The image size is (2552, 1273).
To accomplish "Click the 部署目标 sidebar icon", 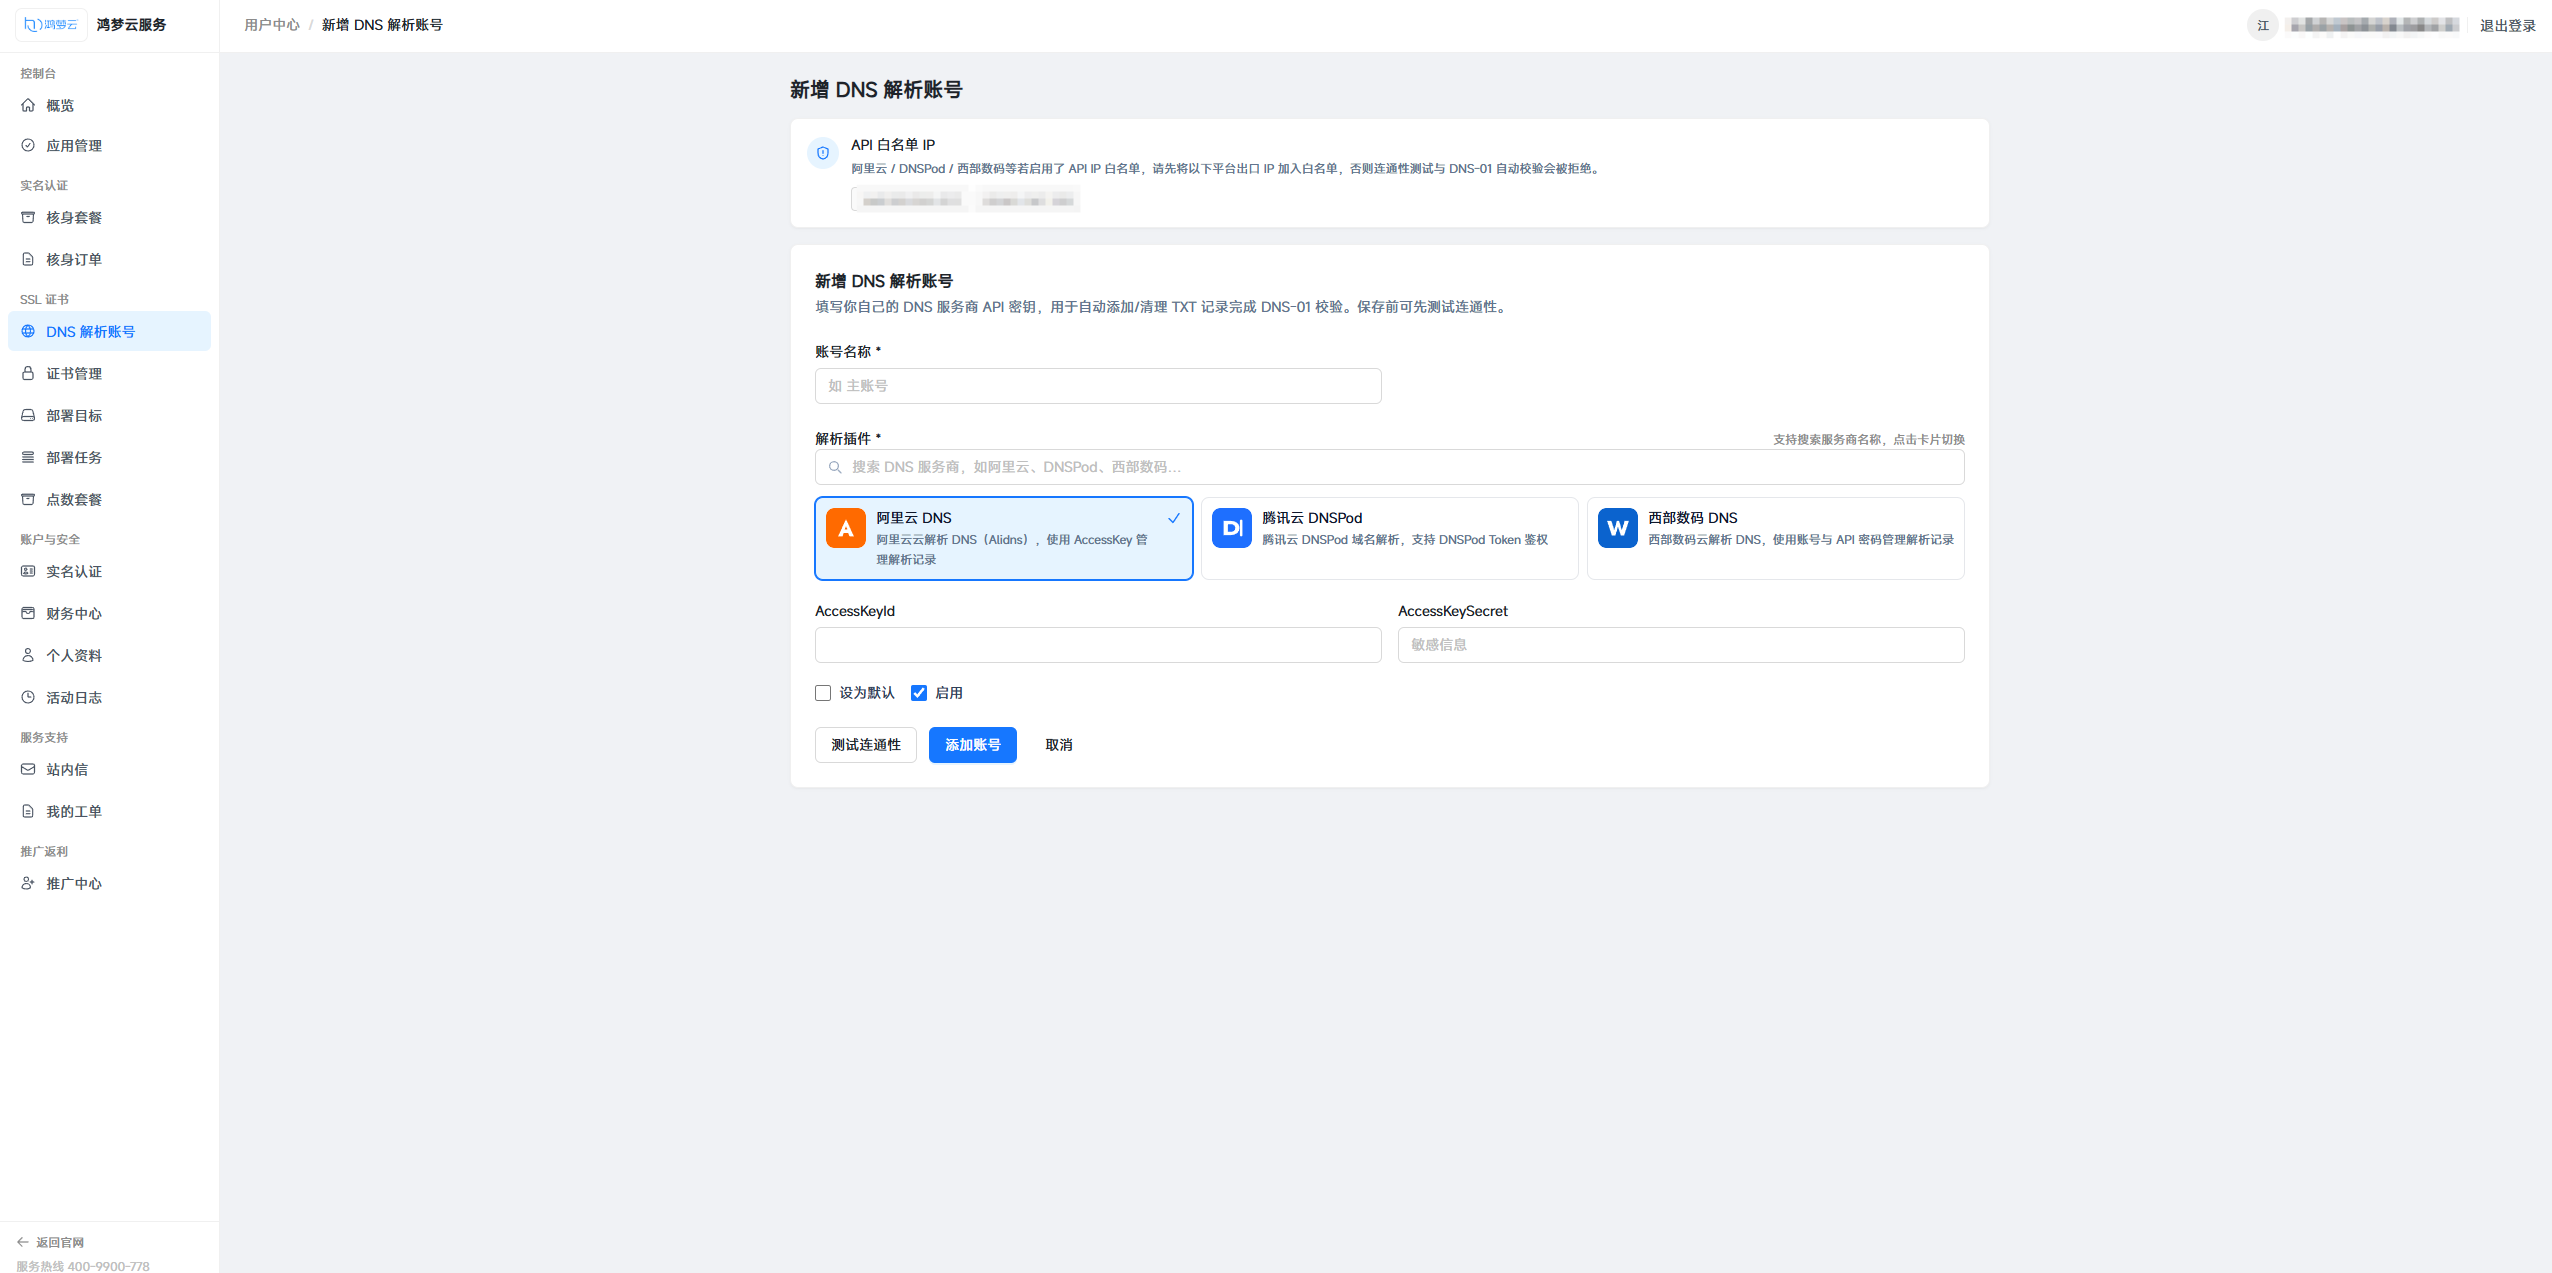I will click(28, 415).
